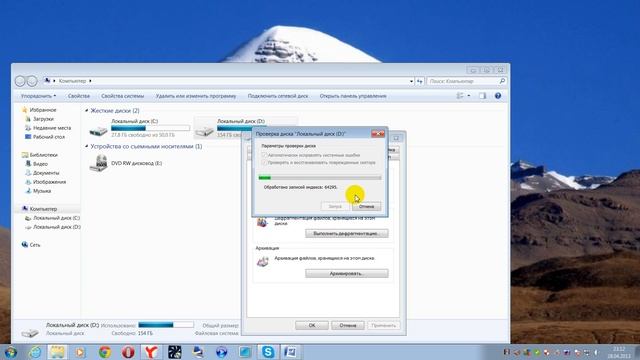Open the Упорядочить dropdown menu
Screen dimensions: 640x360
38,96
